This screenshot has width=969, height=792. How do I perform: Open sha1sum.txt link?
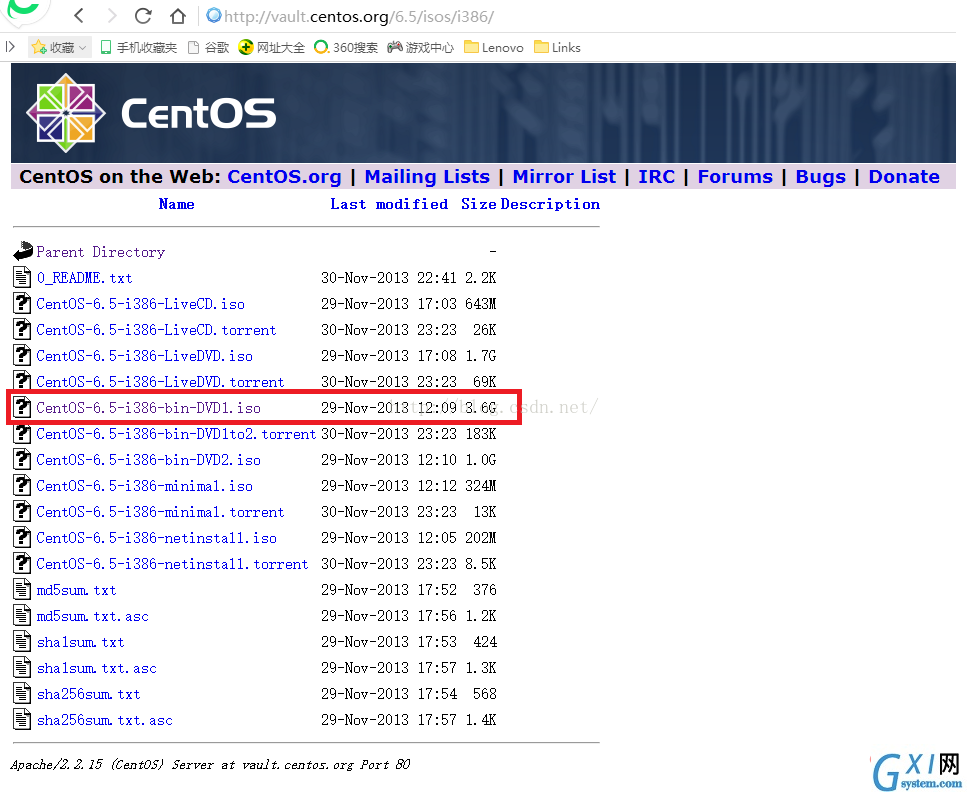click(x=80, y=642)
